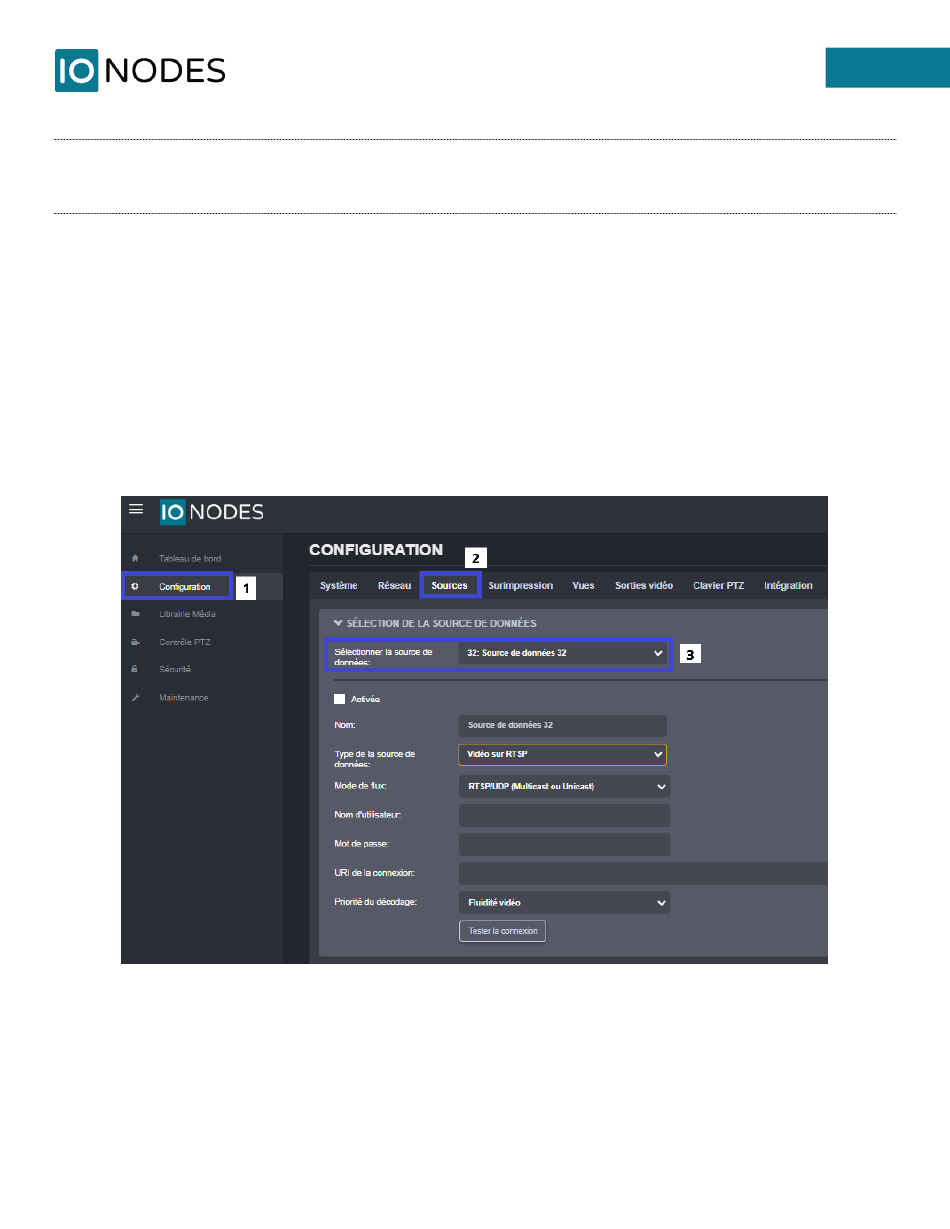950x1229 pixels.
Task: Switch to the Sorties vidéo tab
Action: click(x=644, y=585)
